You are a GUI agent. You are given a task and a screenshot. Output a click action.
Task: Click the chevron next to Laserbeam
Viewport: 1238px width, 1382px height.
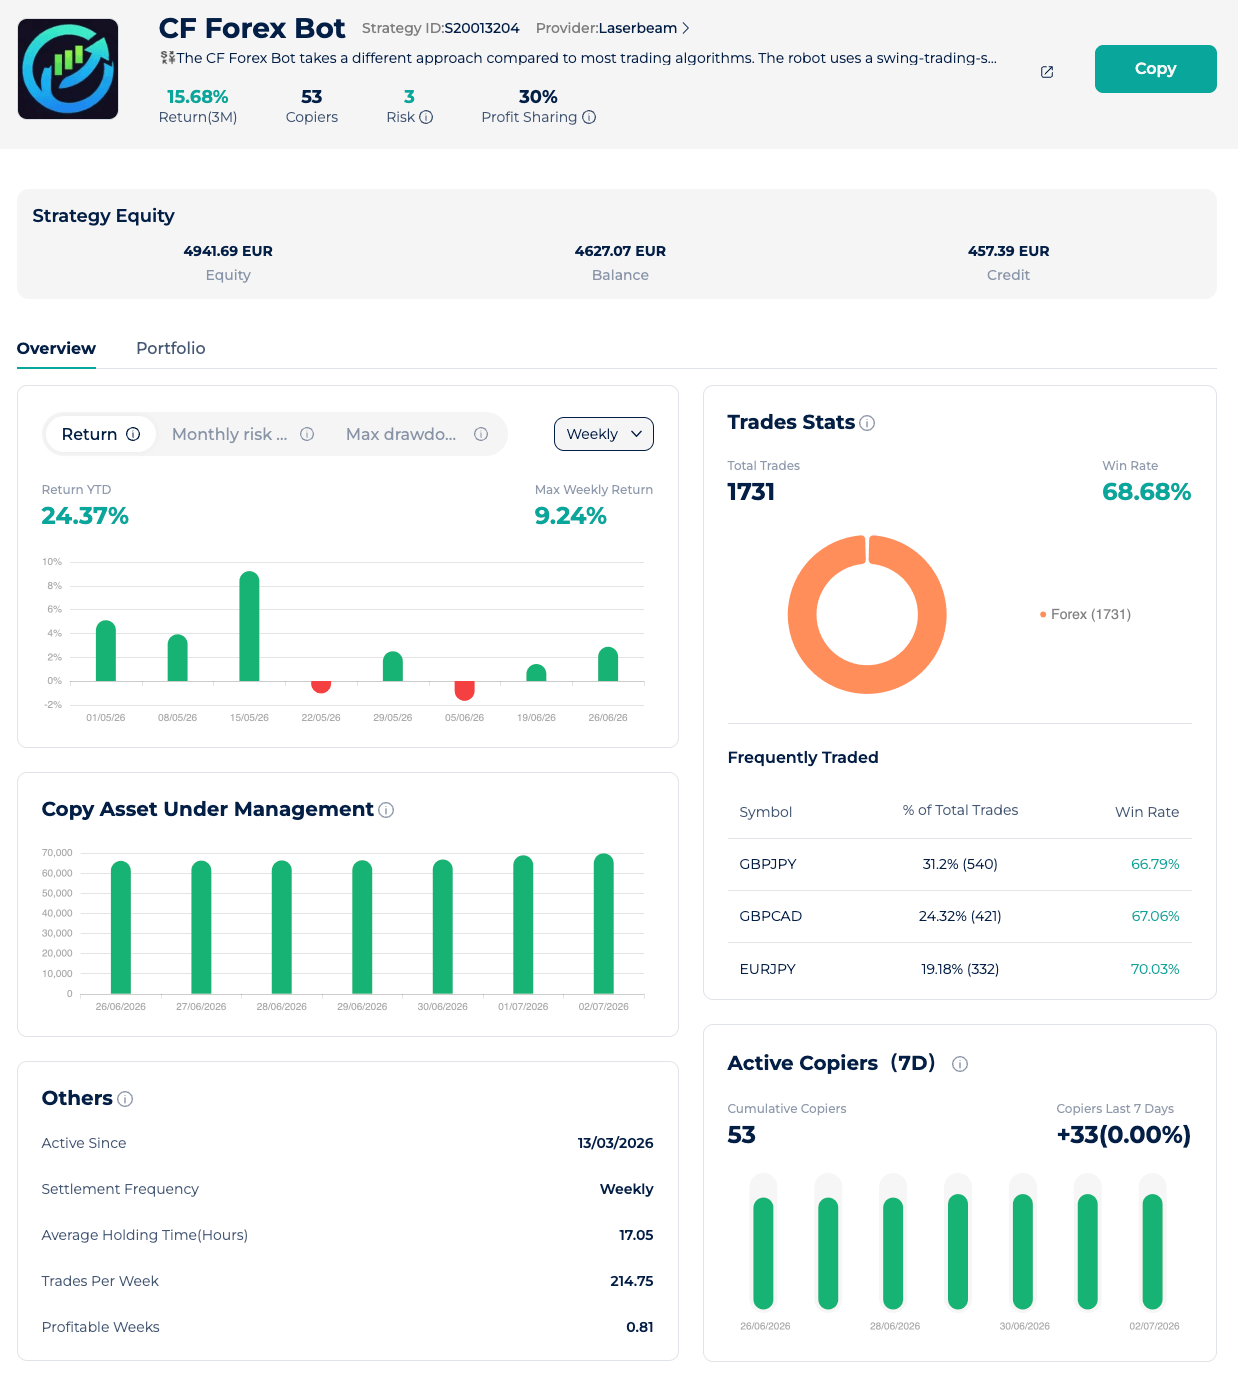coord(686,28)
